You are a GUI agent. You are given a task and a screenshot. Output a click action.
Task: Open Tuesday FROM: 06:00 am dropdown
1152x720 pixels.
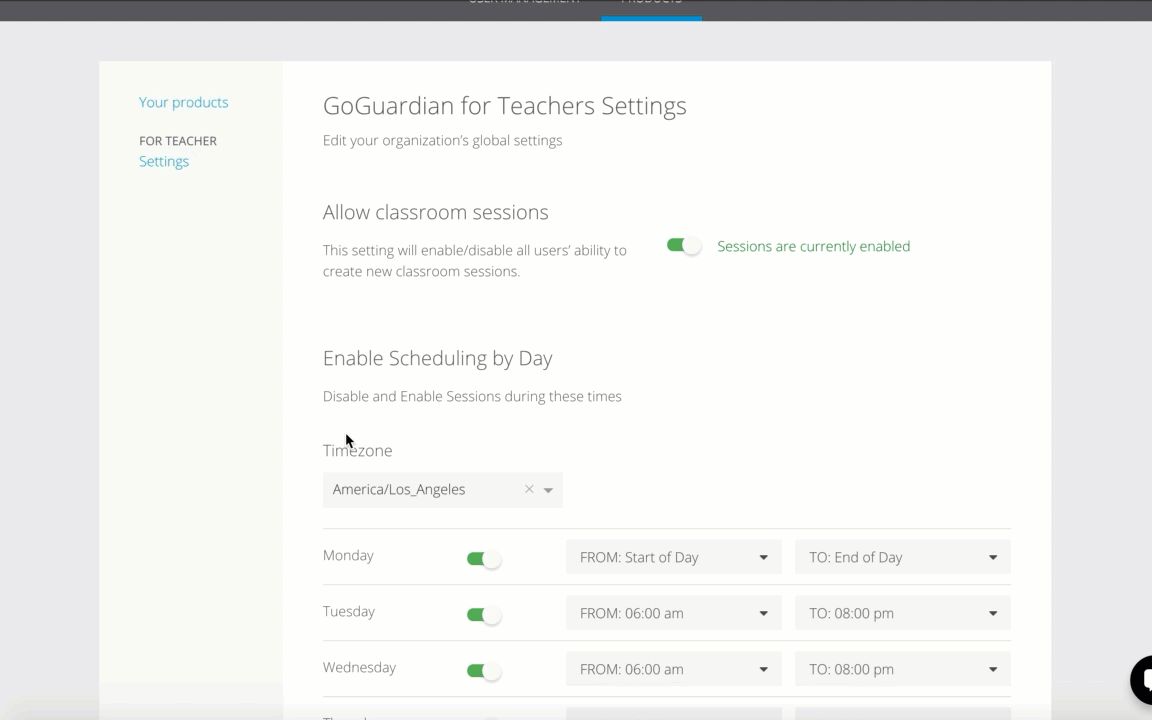click(674, 613)
